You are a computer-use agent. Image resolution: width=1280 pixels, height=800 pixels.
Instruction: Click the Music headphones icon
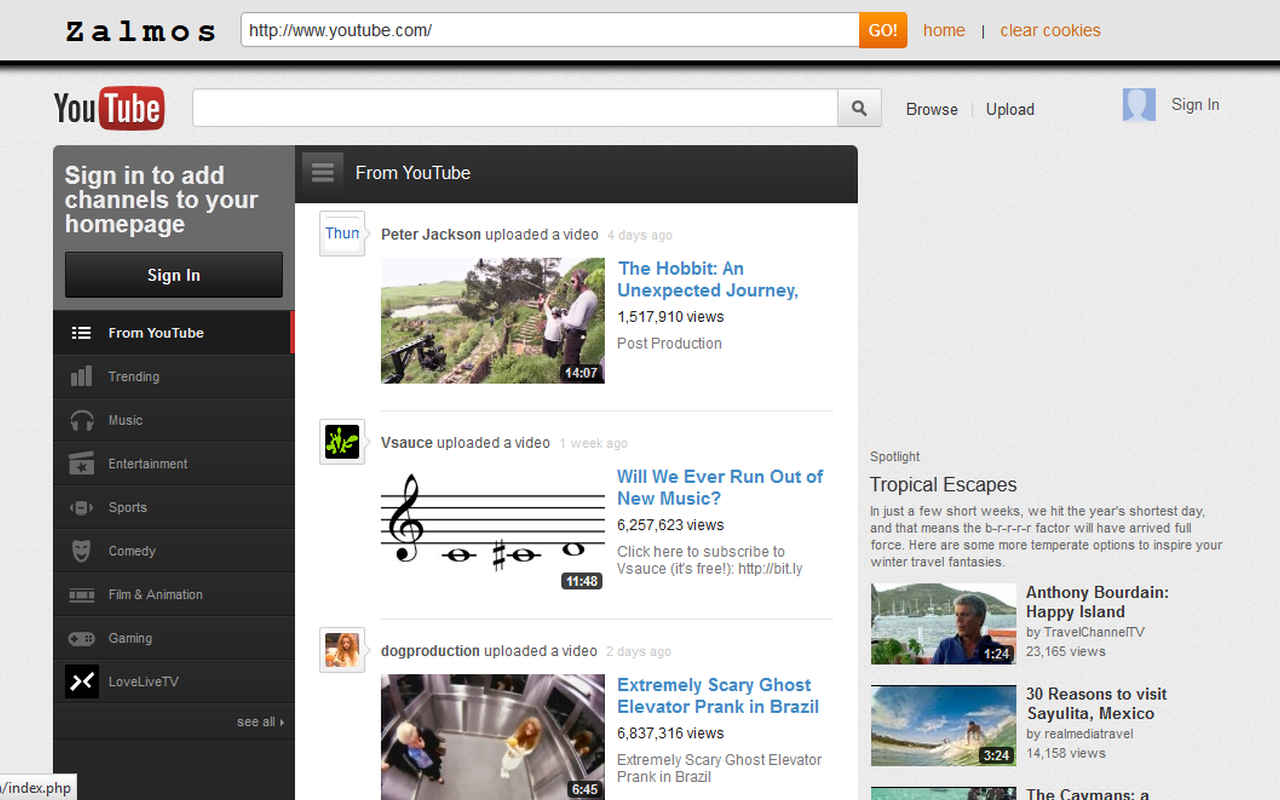point(82,420)
